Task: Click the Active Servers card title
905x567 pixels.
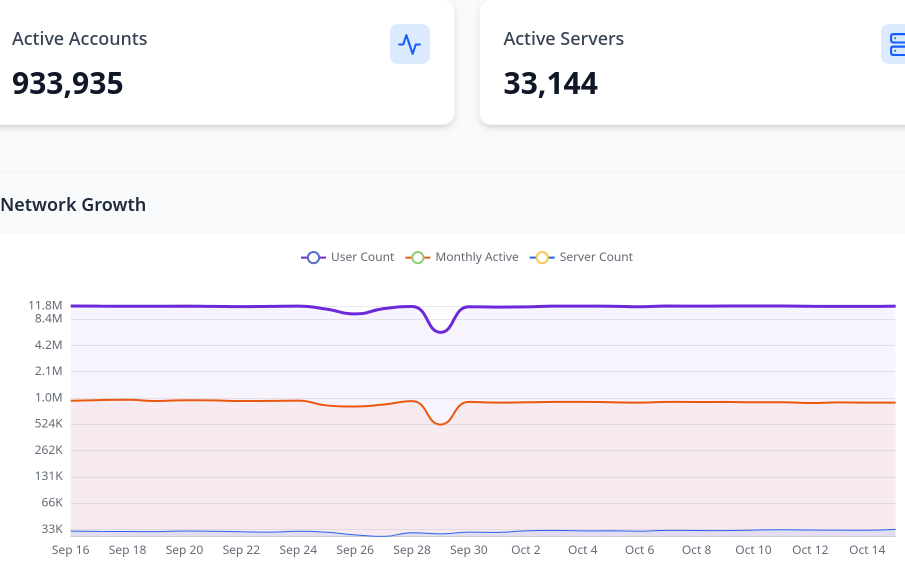Action: point(563,39)
